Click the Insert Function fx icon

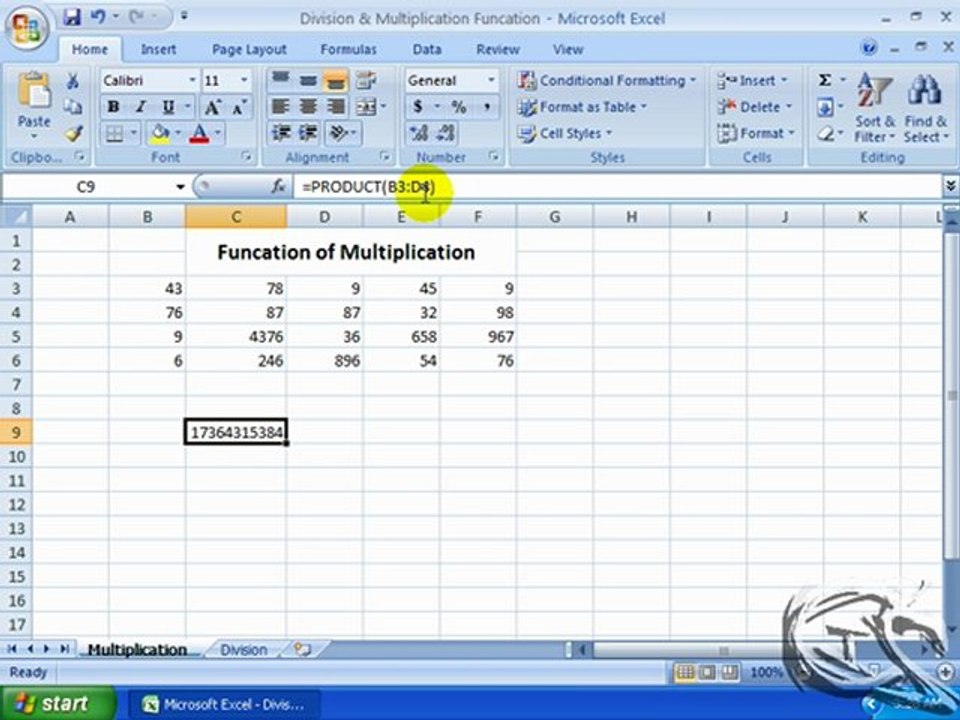(279, 186)
